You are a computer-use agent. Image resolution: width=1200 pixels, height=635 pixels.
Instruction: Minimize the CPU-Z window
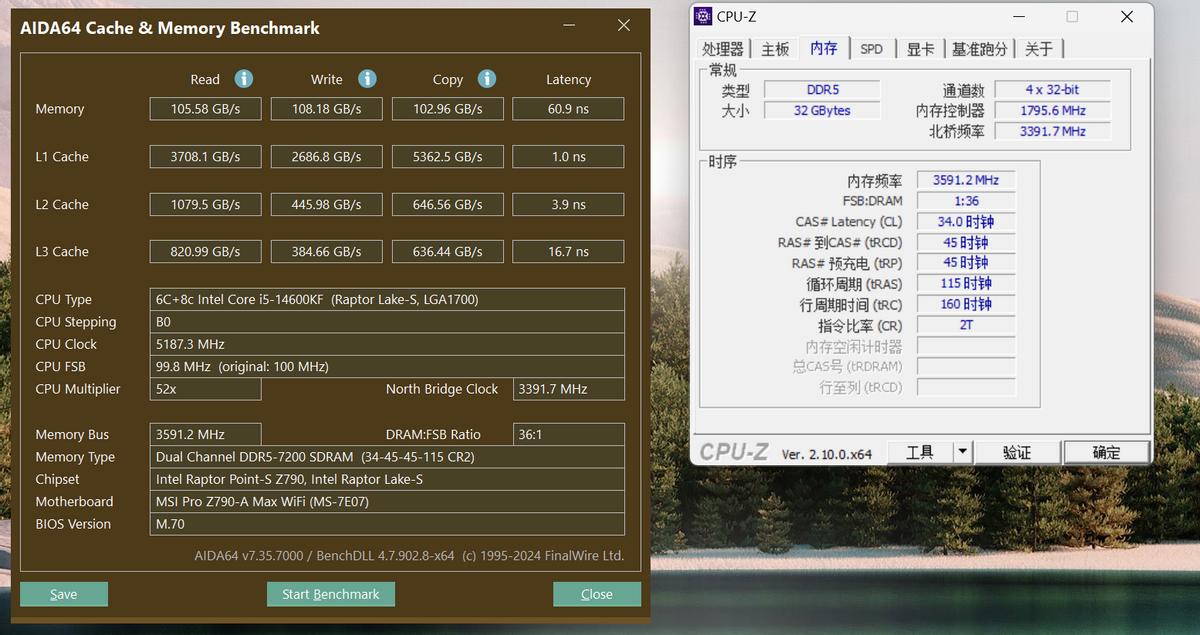[1019, 16]
